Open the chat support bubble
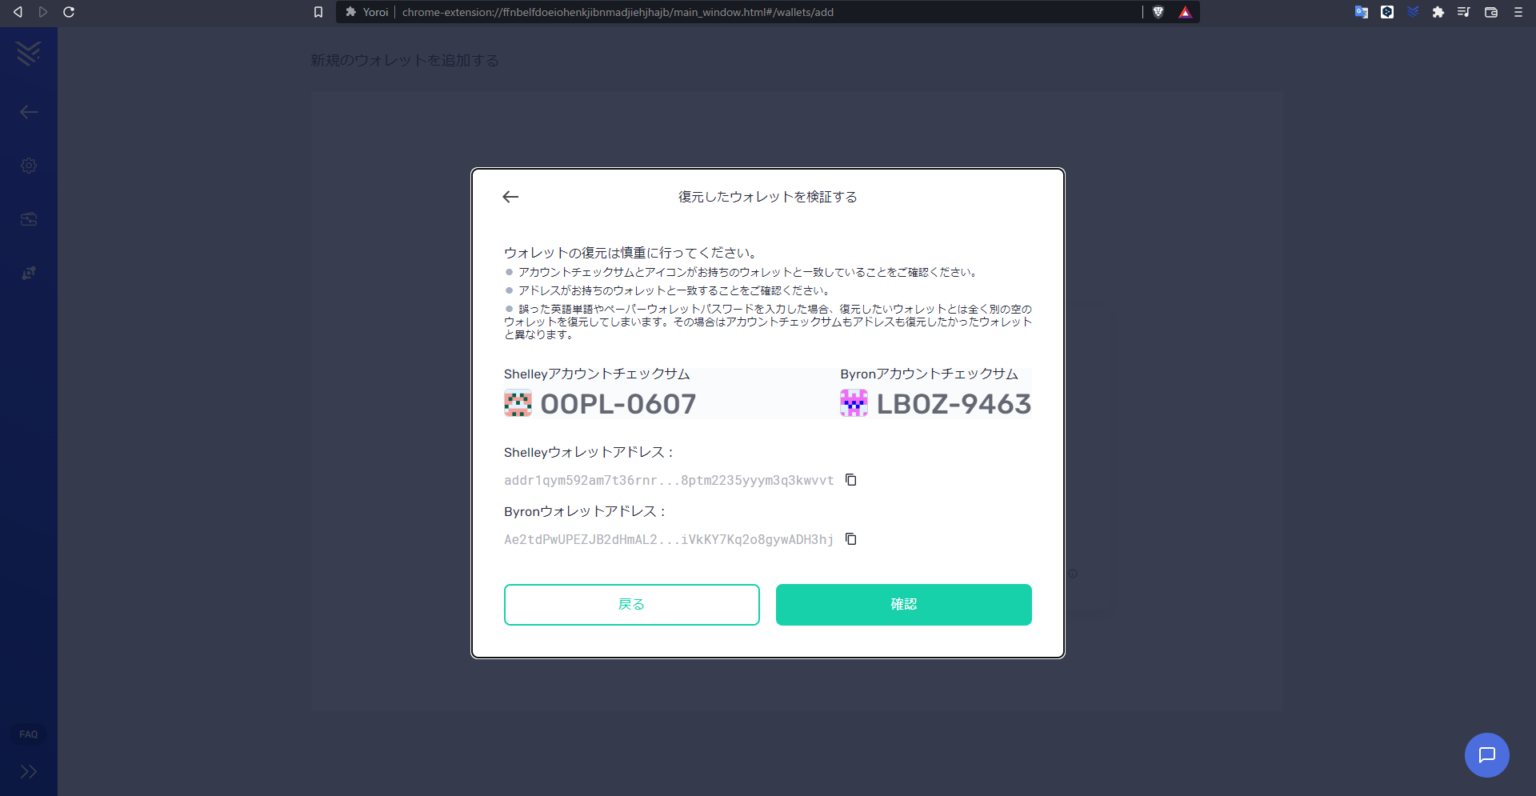 coord(1487,755)
